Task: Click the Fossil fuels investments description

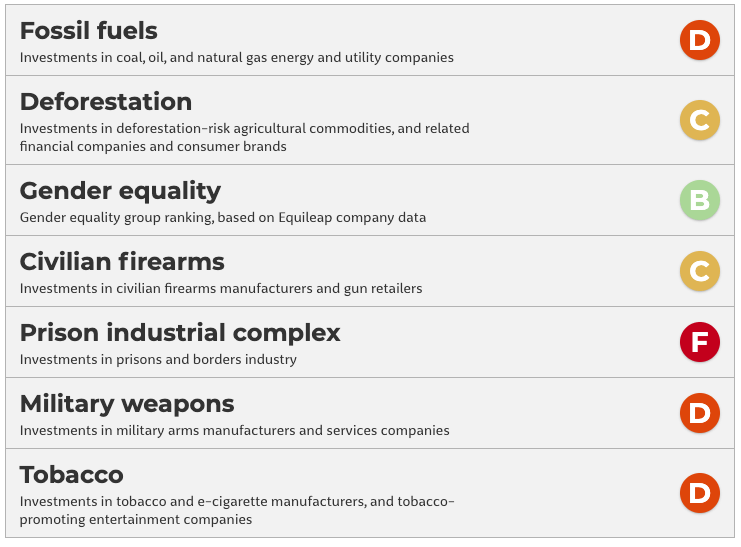Action: [237, 58]
